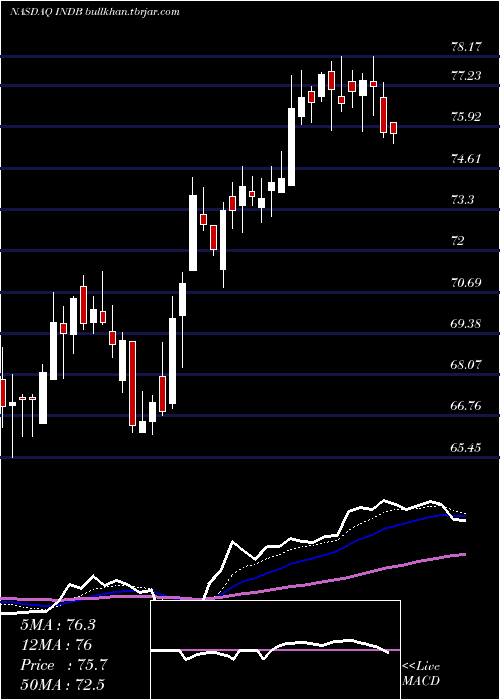The image size is (500, 700).
Task: Click inside the MACD inset panel
Action: (275, 650)
